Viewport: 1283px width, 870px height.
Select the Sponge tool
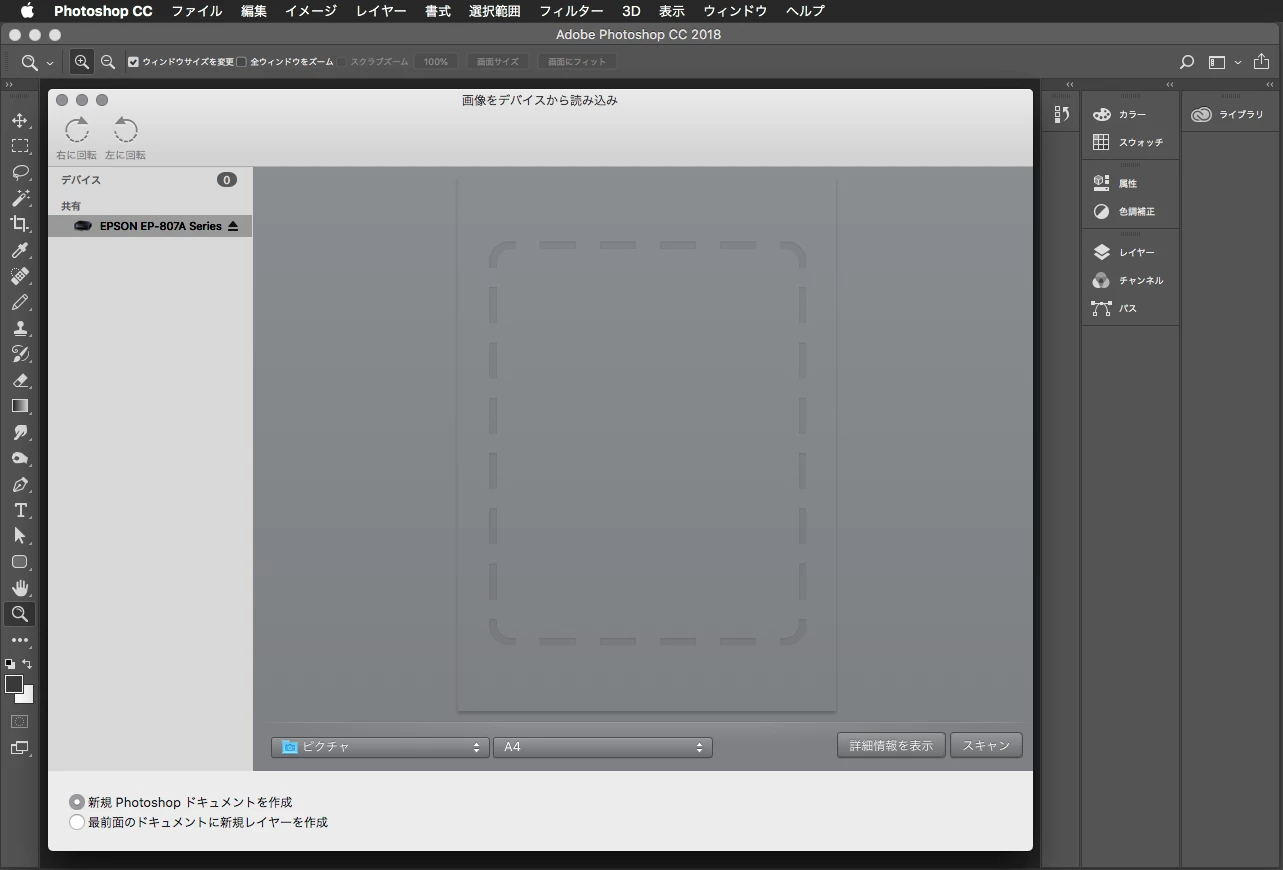pos(20,458)
